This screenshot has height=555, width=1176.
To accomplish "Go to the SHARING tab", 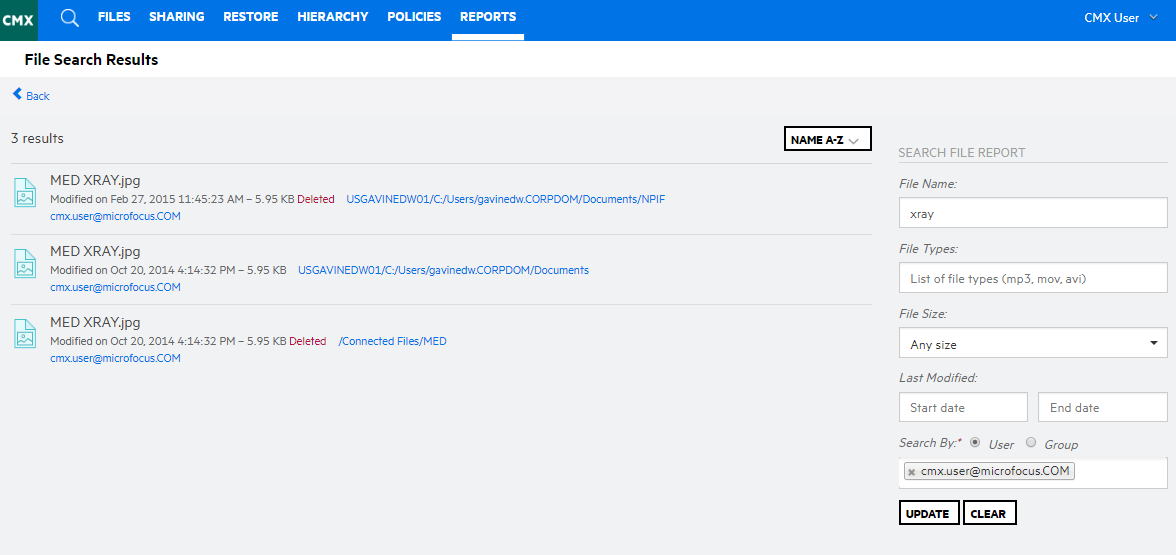I will pos(176,16).
